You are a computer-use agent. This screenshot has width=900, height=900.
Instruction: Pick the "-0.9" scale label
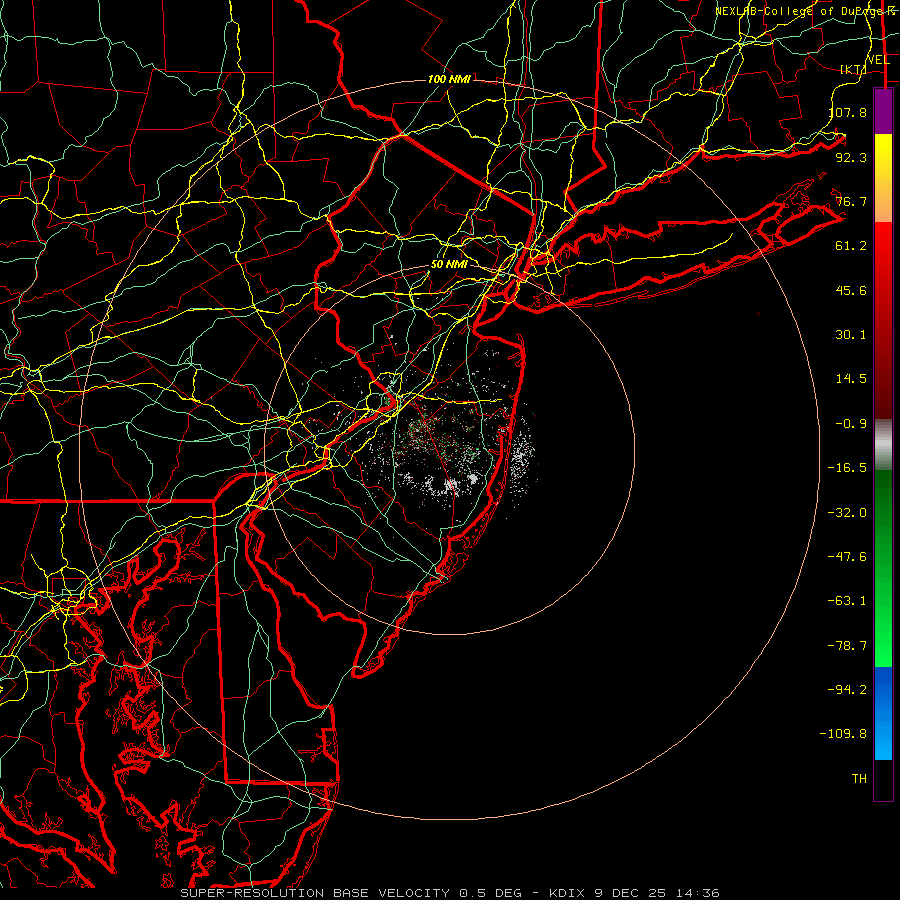pos(851,424)
